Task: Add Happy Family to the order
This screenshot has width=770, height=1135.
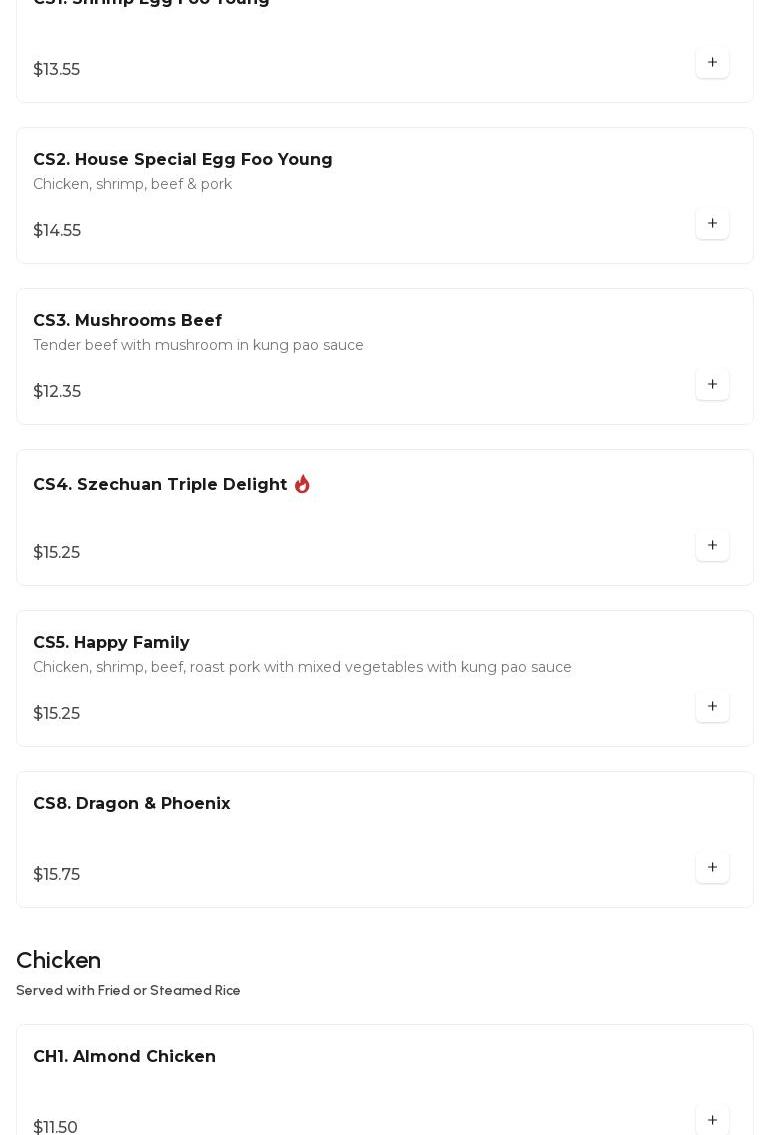Action: [x=712, y=707]
